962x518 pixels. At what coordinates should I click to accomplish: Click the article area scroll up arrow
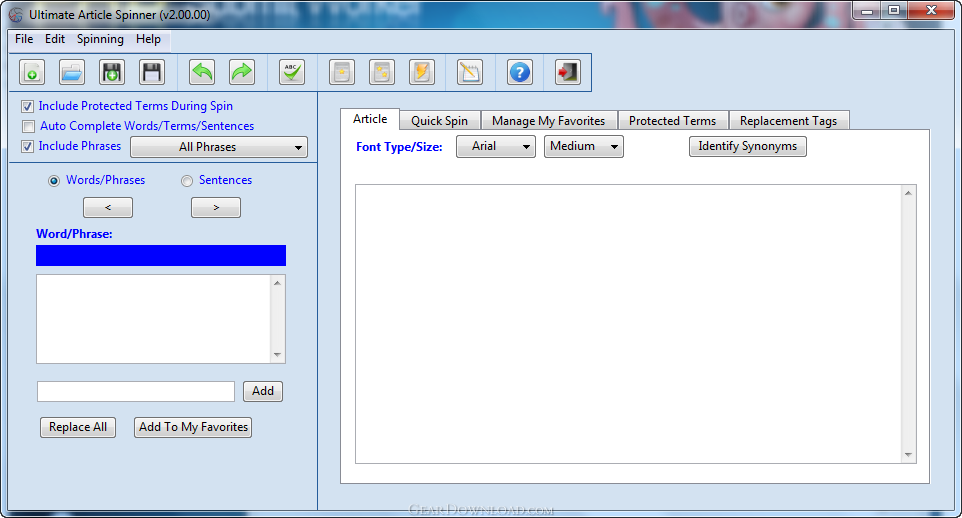coord(908,193)
